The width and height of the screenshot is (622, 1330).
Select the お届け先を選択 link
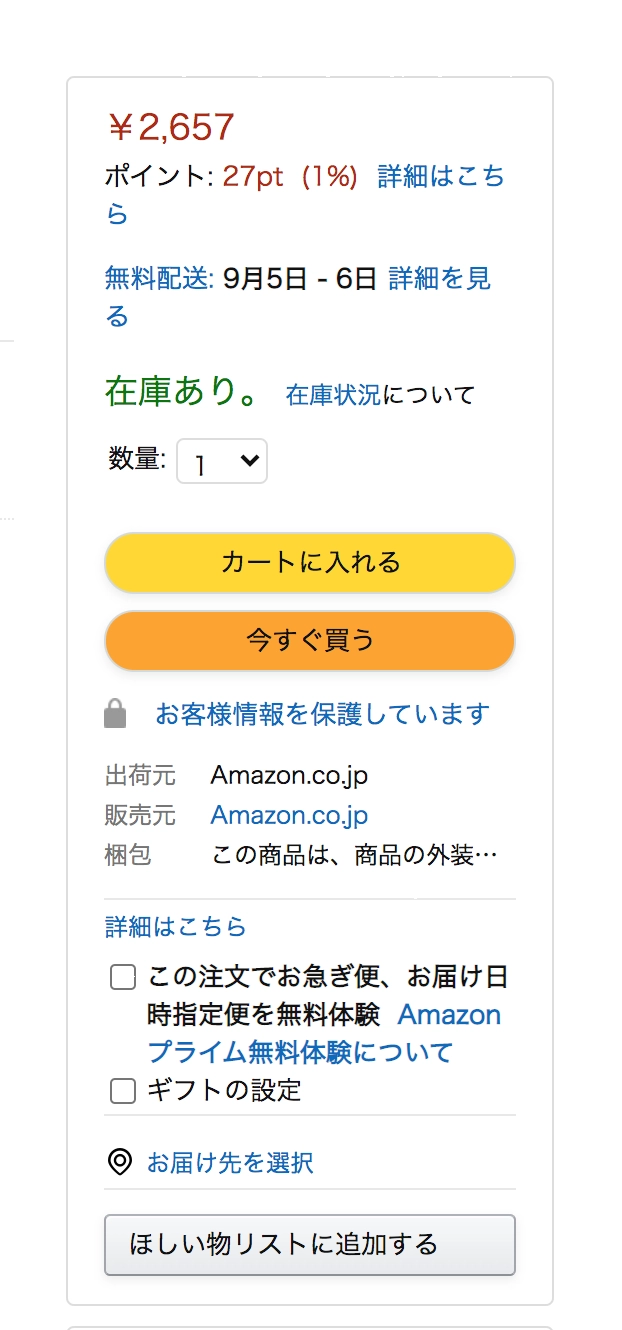(230, 1163)
